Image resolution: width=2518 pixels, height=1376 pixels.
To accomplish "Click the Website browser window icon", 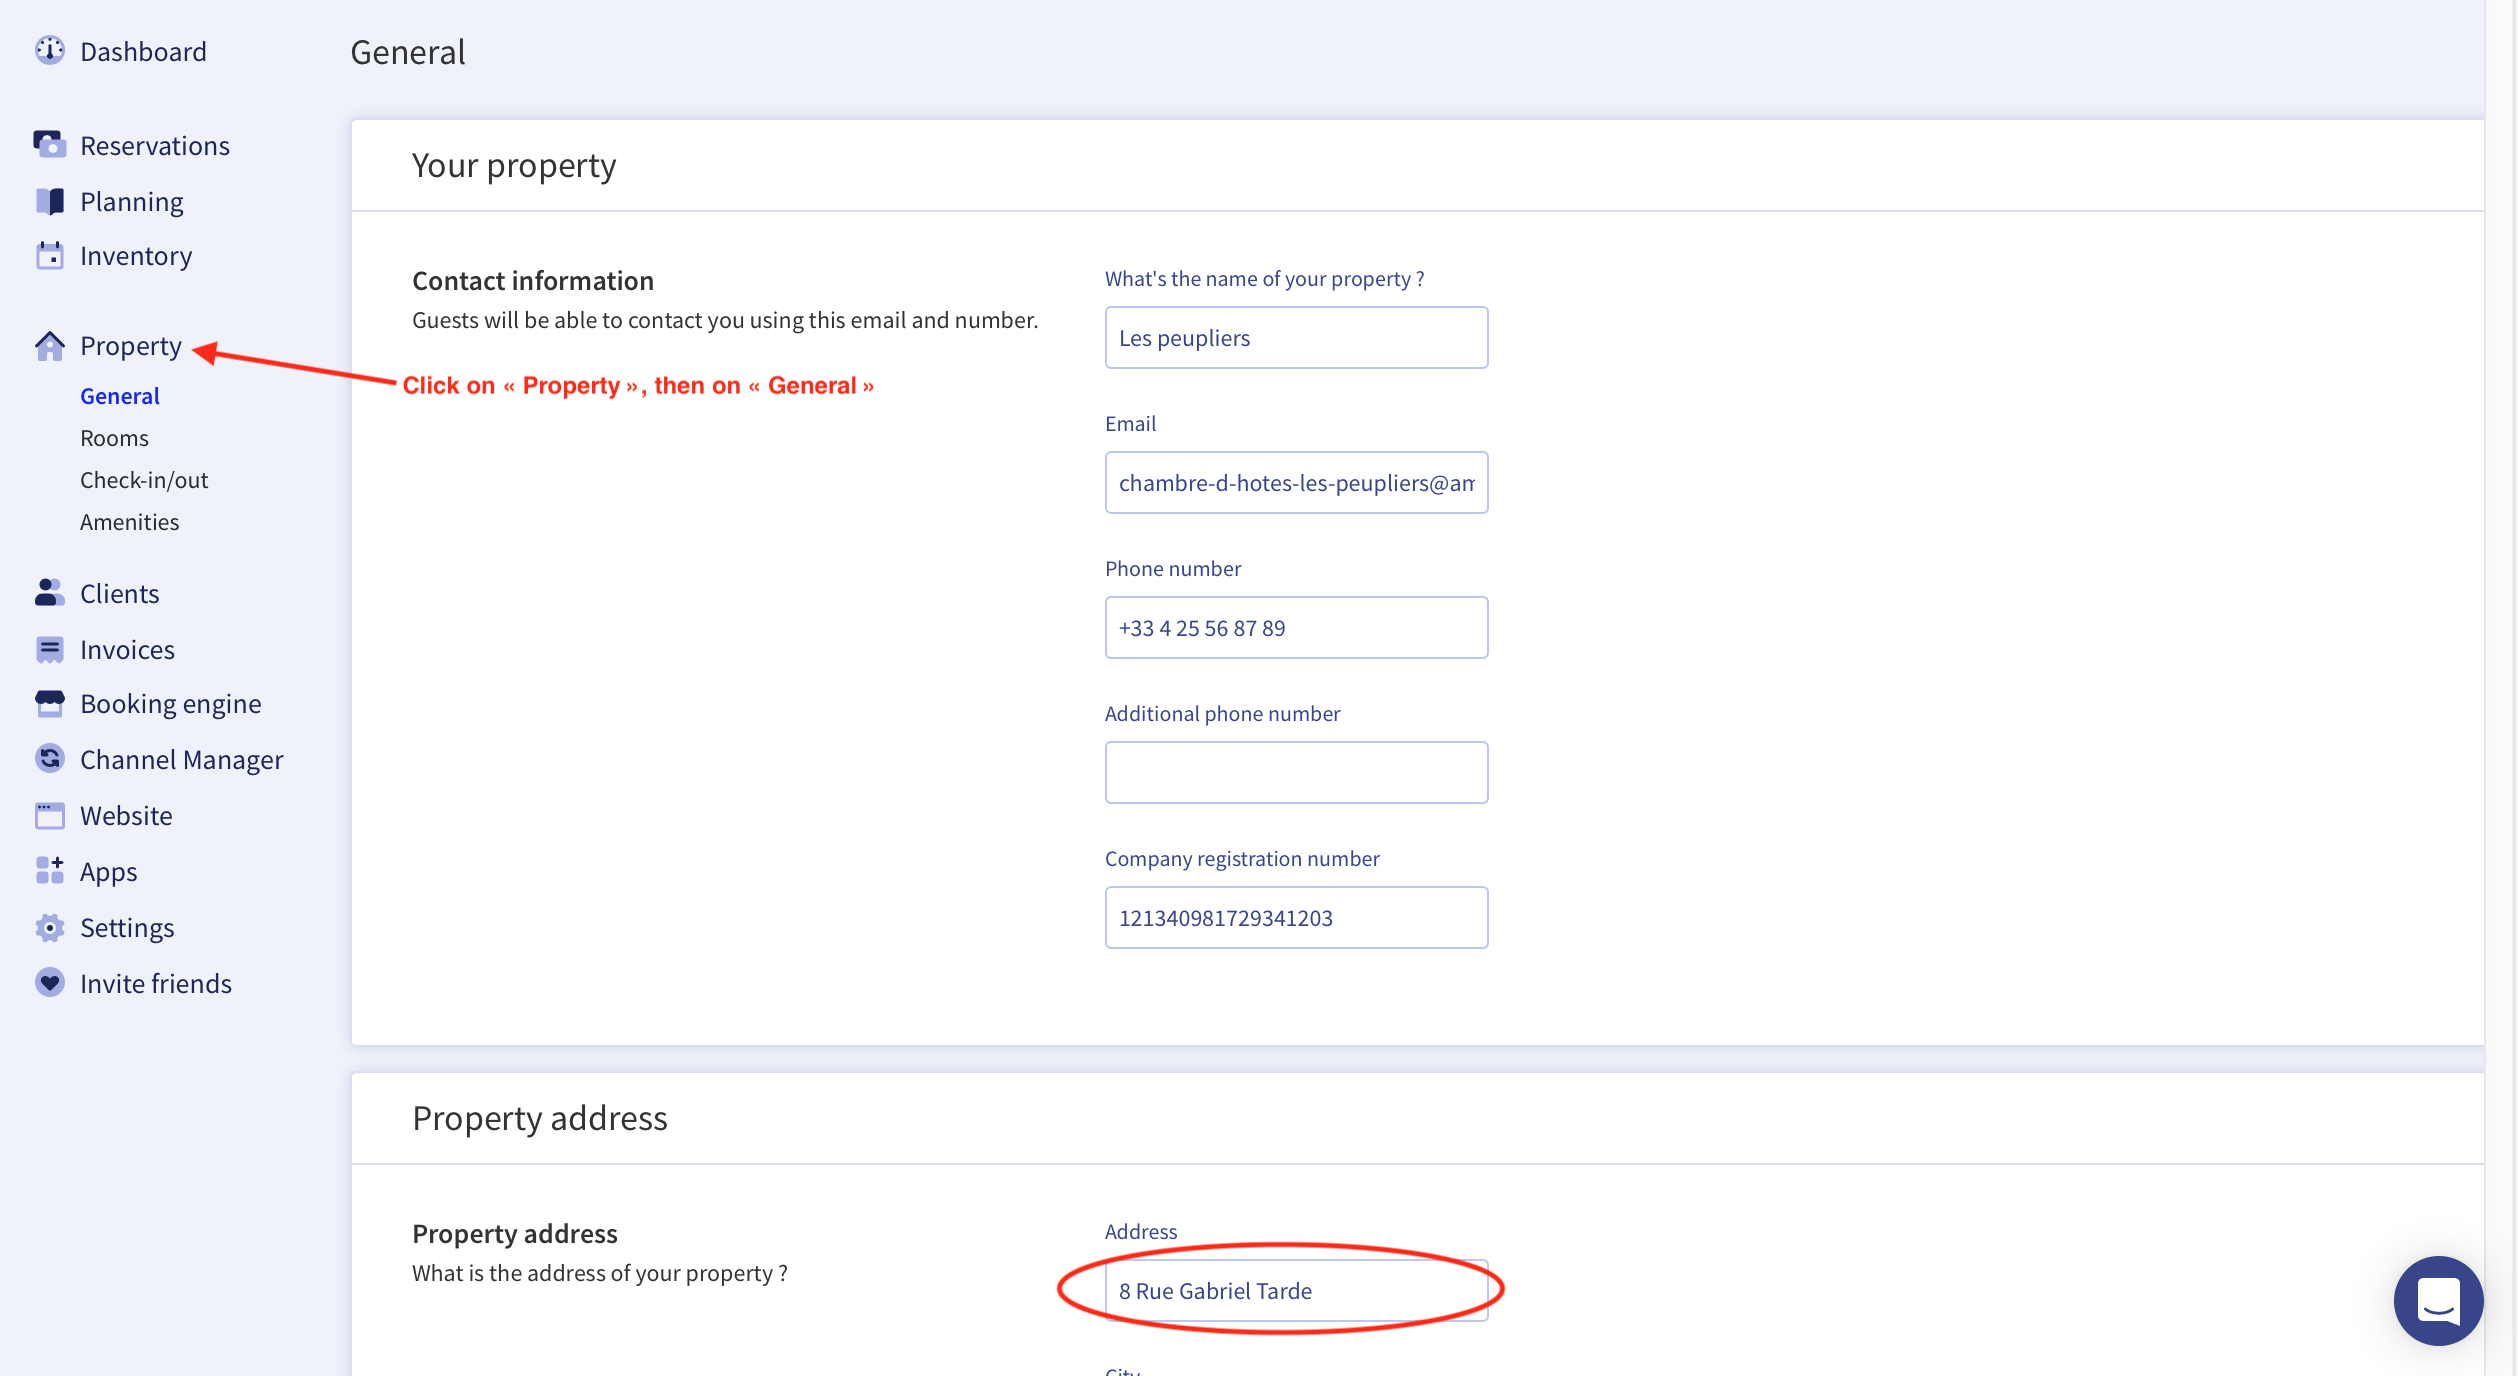I will click(49, 815).
